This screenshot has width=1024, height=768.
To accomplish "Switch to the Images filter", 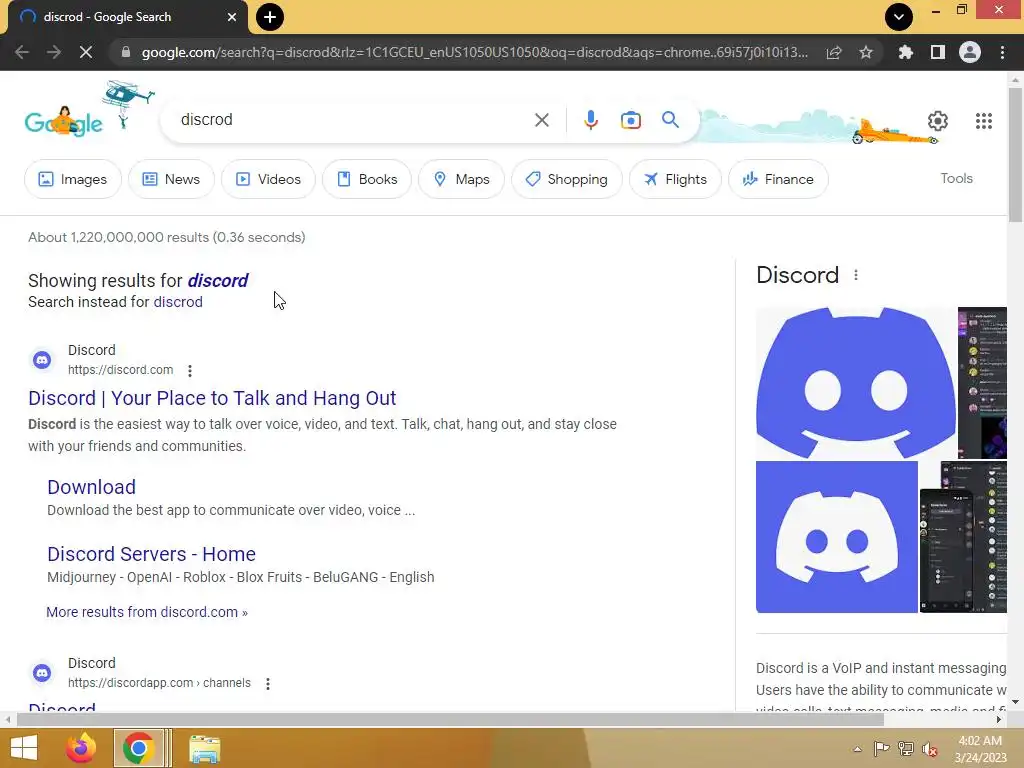I will [x=72, y=179].
